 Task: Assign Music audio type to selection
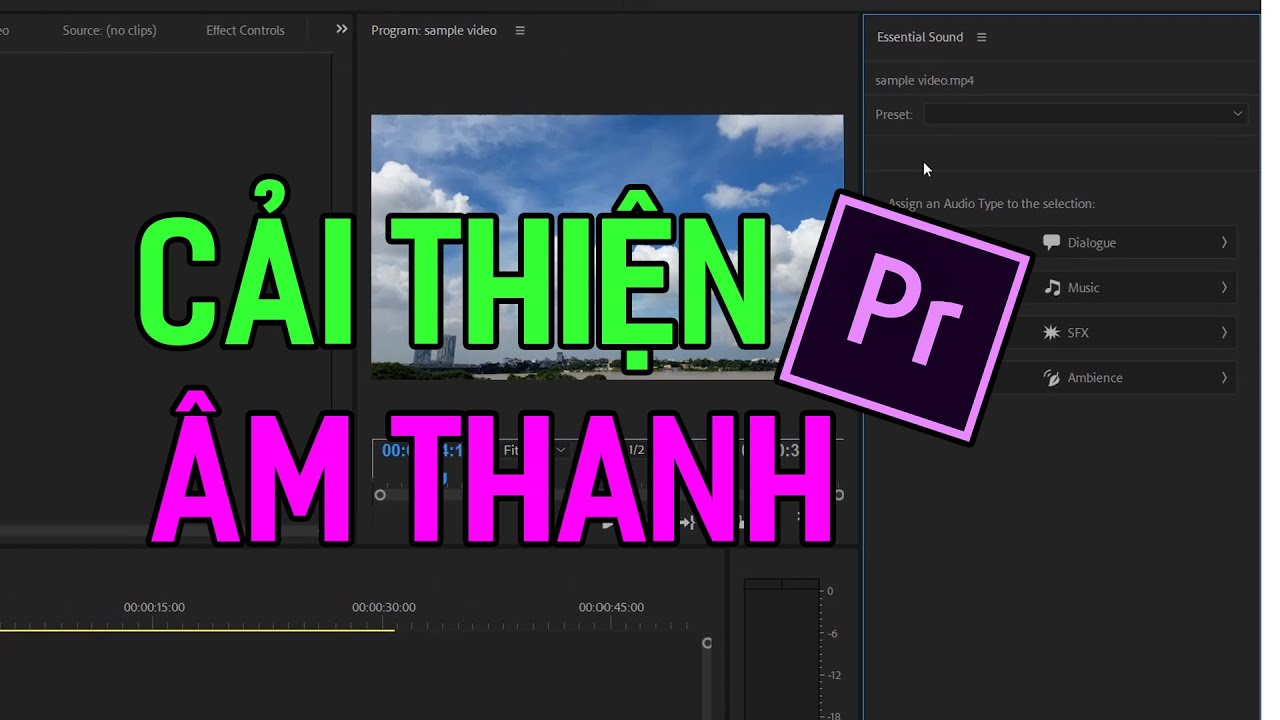tap(1132, 287)
